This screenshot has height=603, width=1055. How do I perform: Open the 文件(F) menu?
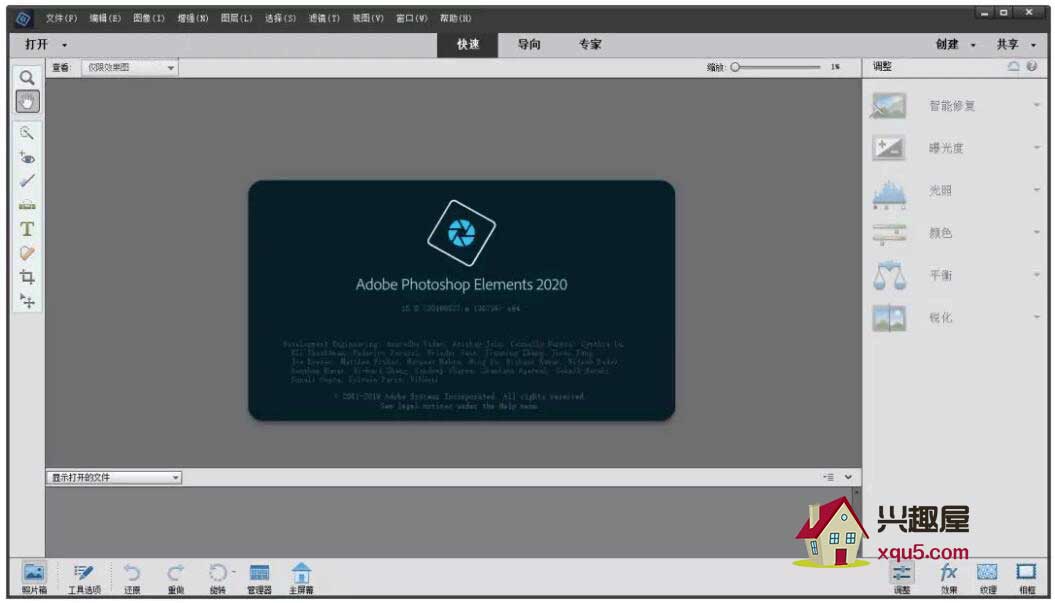point(61,18)
